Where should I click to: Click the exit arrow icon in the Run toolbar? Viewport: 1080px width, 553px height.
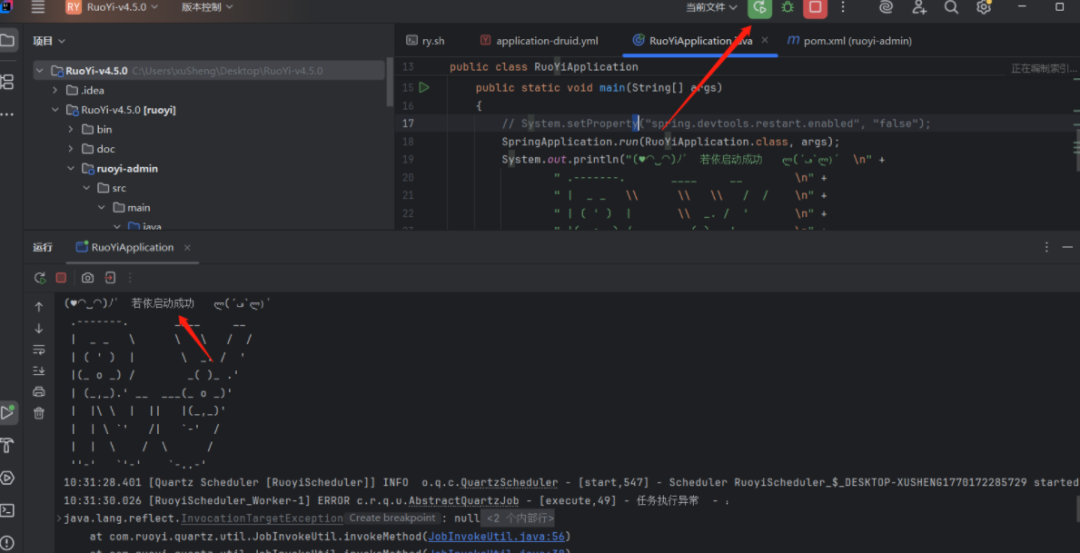[110, 278]
